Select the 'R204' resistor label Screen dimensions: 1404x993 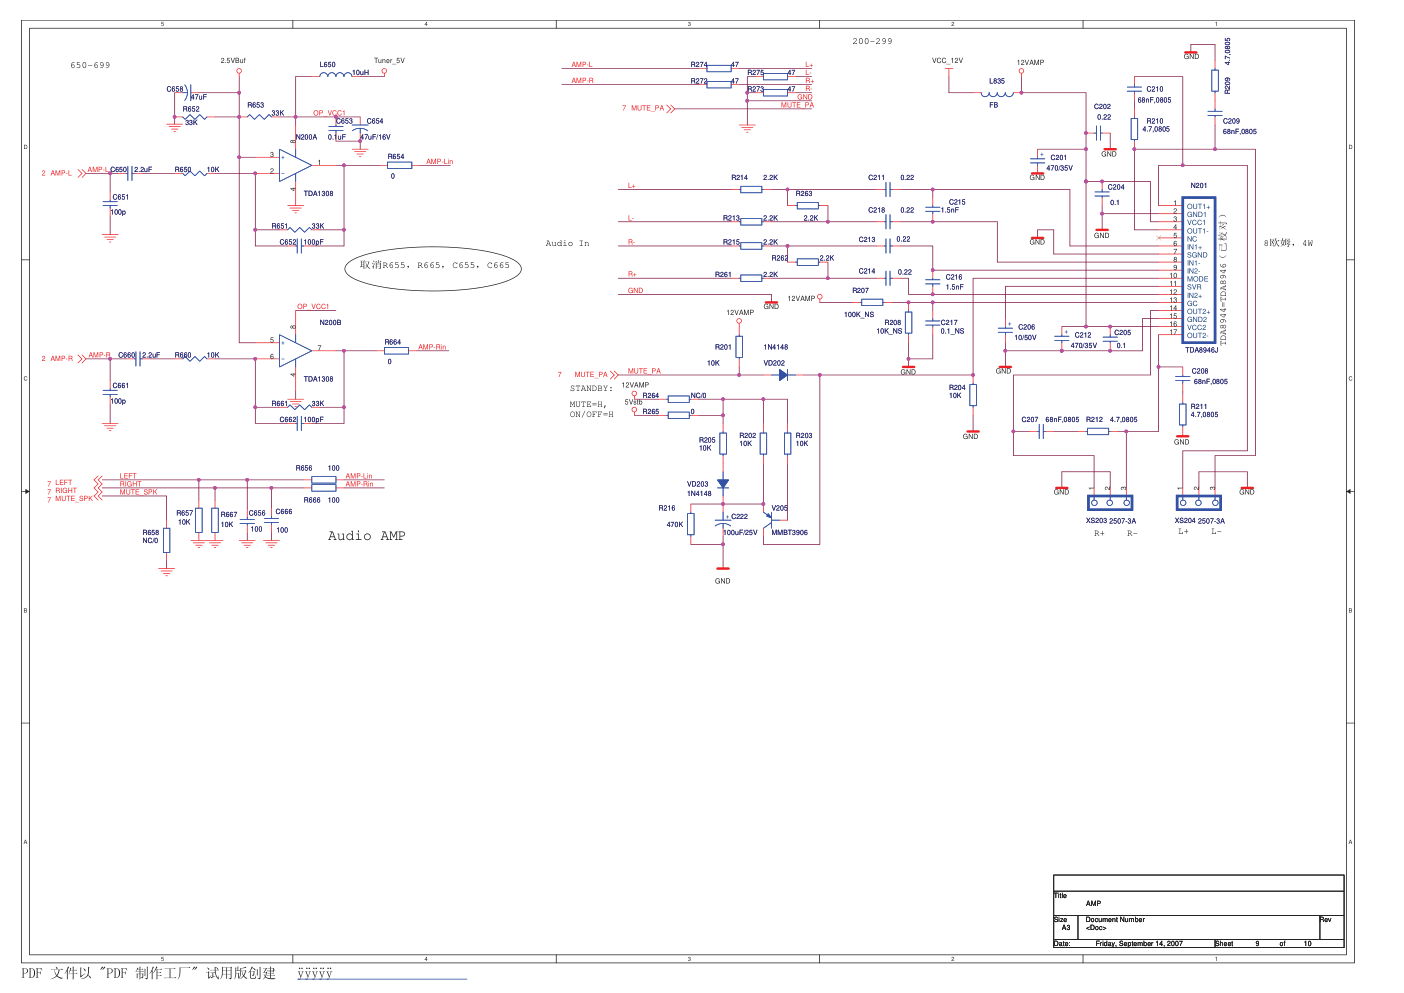[957, 388]
